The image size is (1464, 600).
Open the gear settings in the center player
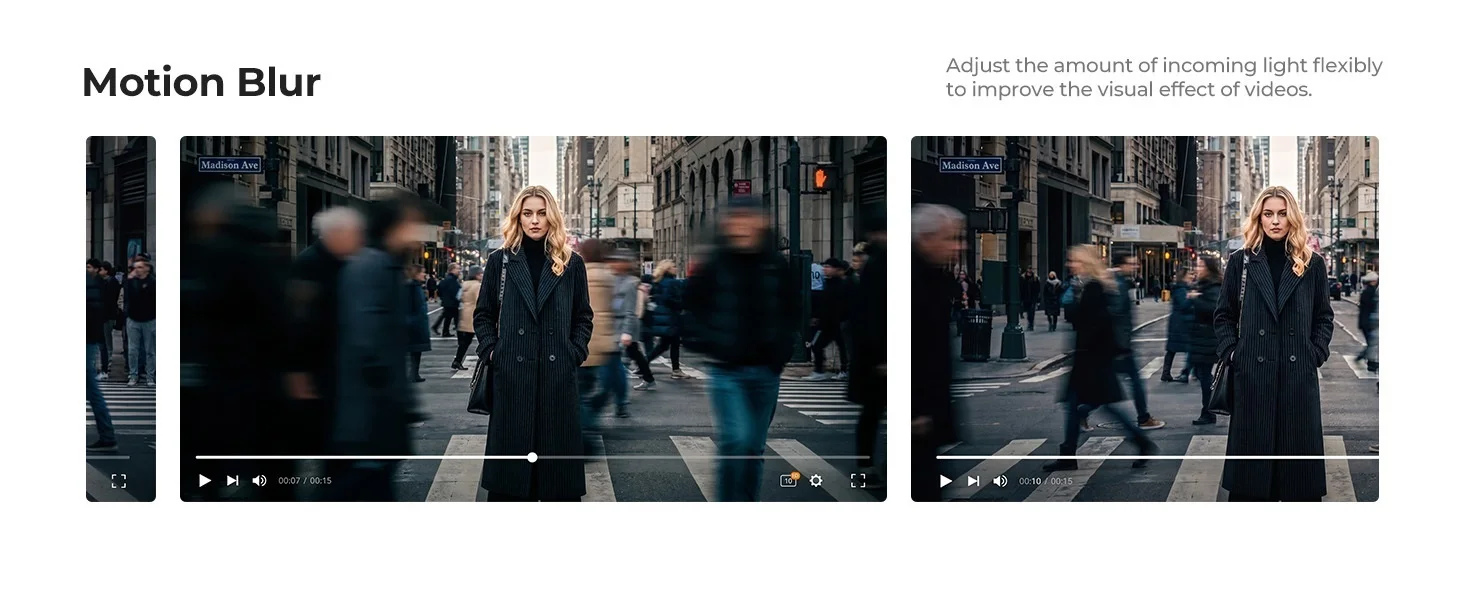[816, 481]
